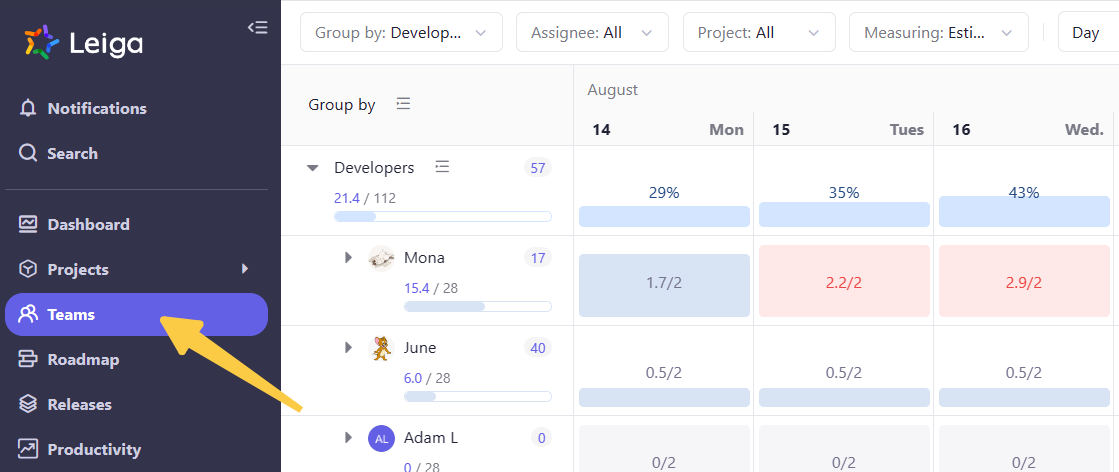1119x472 pixels.
Task: Open the Measuring dropdown
Action: 938,33
